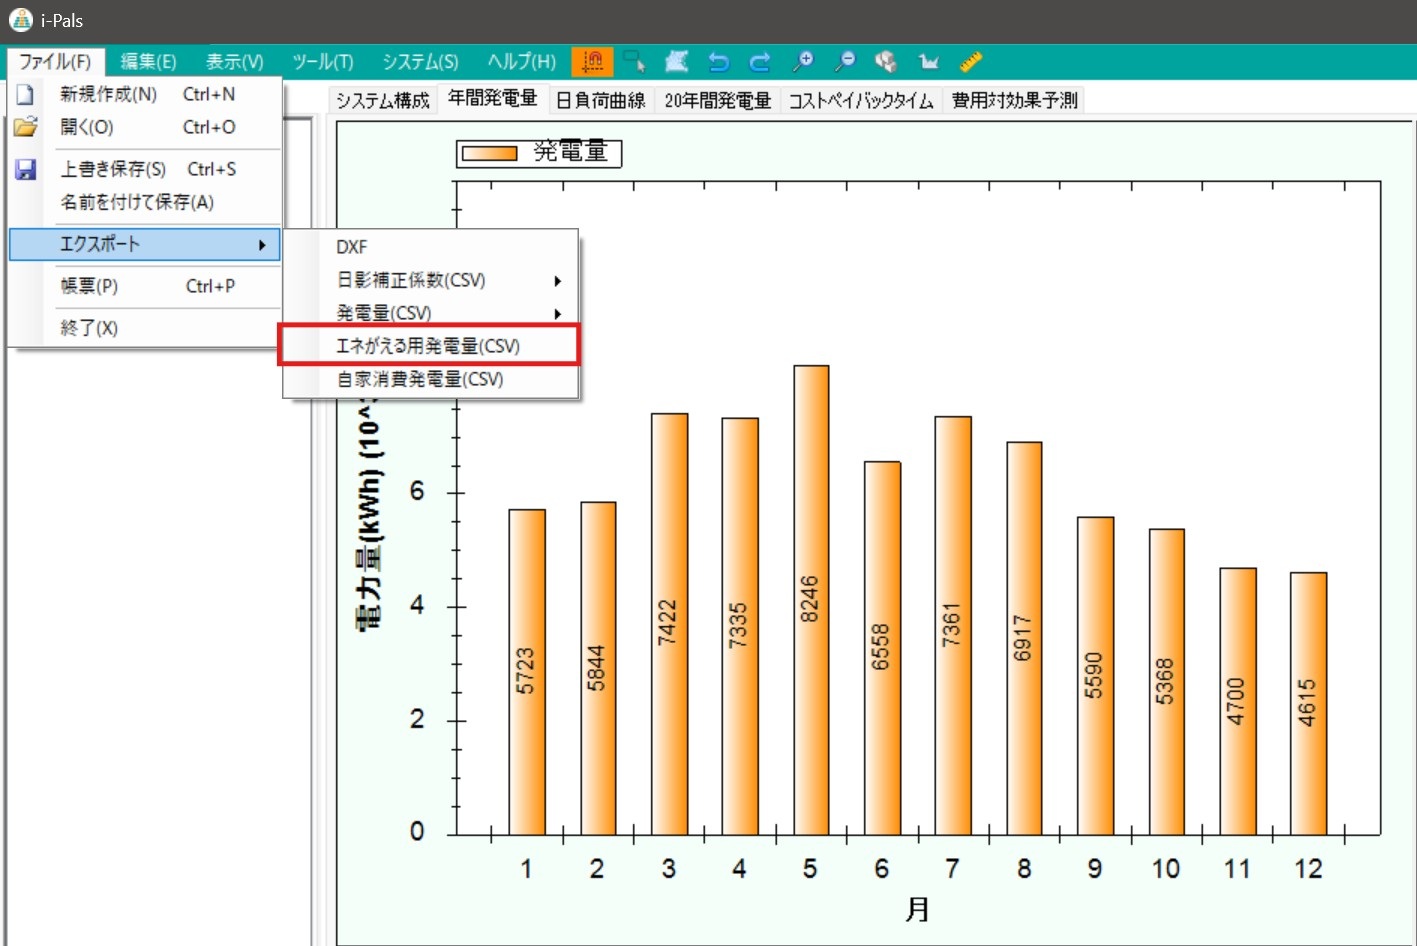Viewport: 1417px width, 946px height.
Task: Choose 名前を付けて保存(A) menu entry
Action: click(x=146, y=202)
